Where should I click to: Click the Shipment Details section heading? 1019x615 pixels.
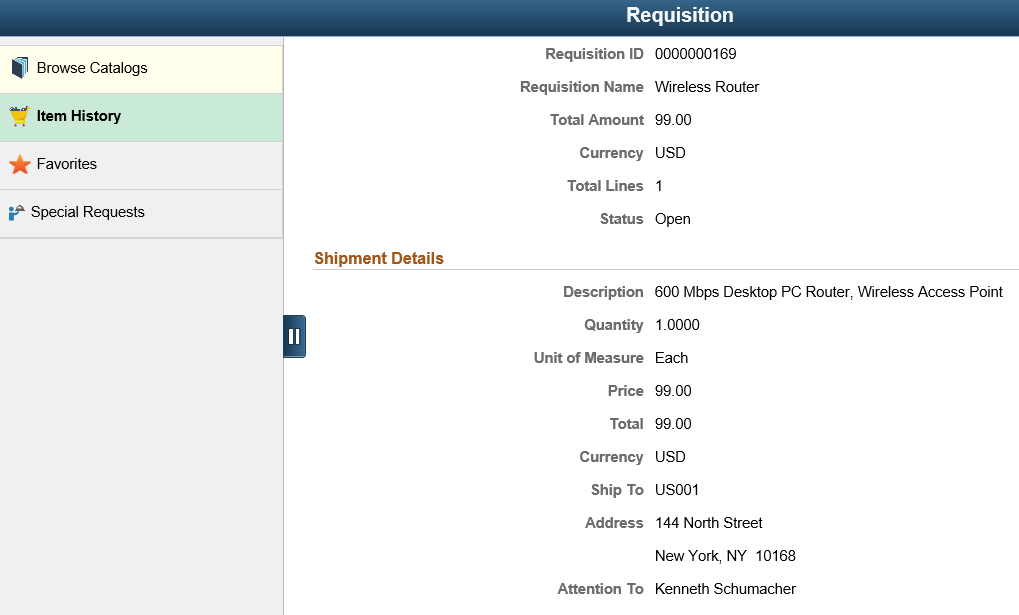[x=379, y=258]
